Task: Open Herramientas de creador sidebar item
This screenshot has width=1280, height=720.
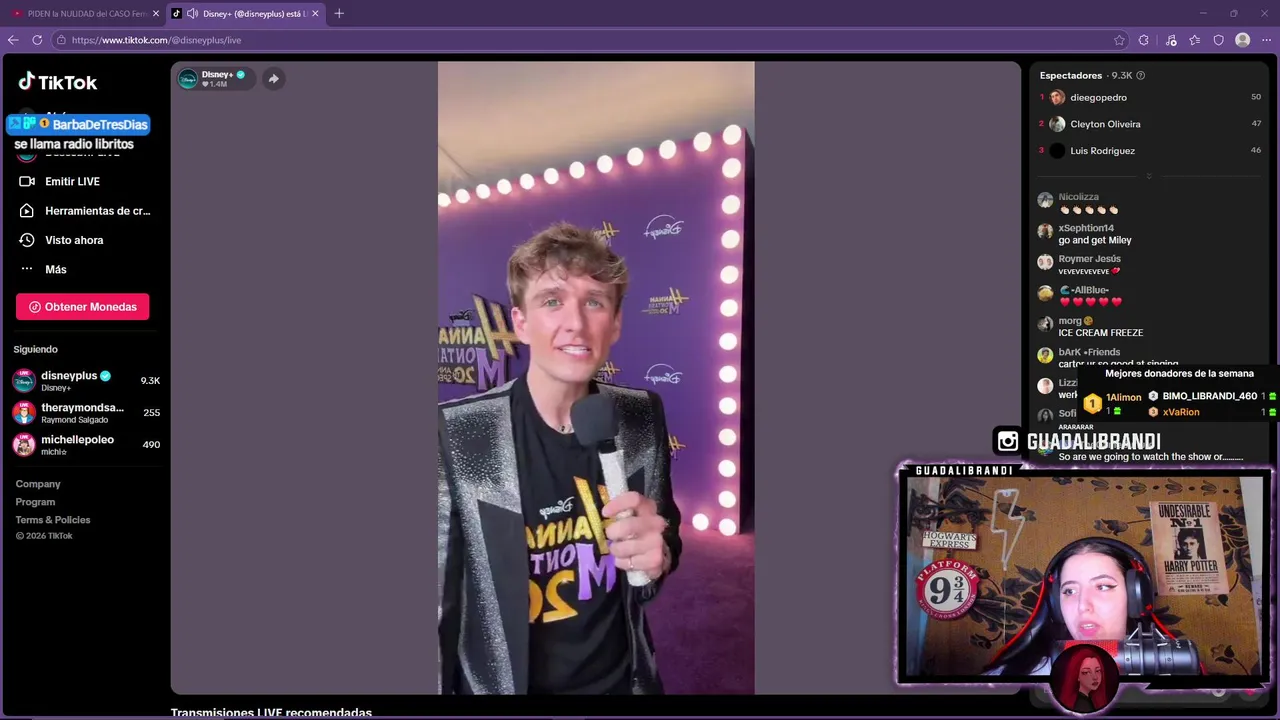Action: 85,211
